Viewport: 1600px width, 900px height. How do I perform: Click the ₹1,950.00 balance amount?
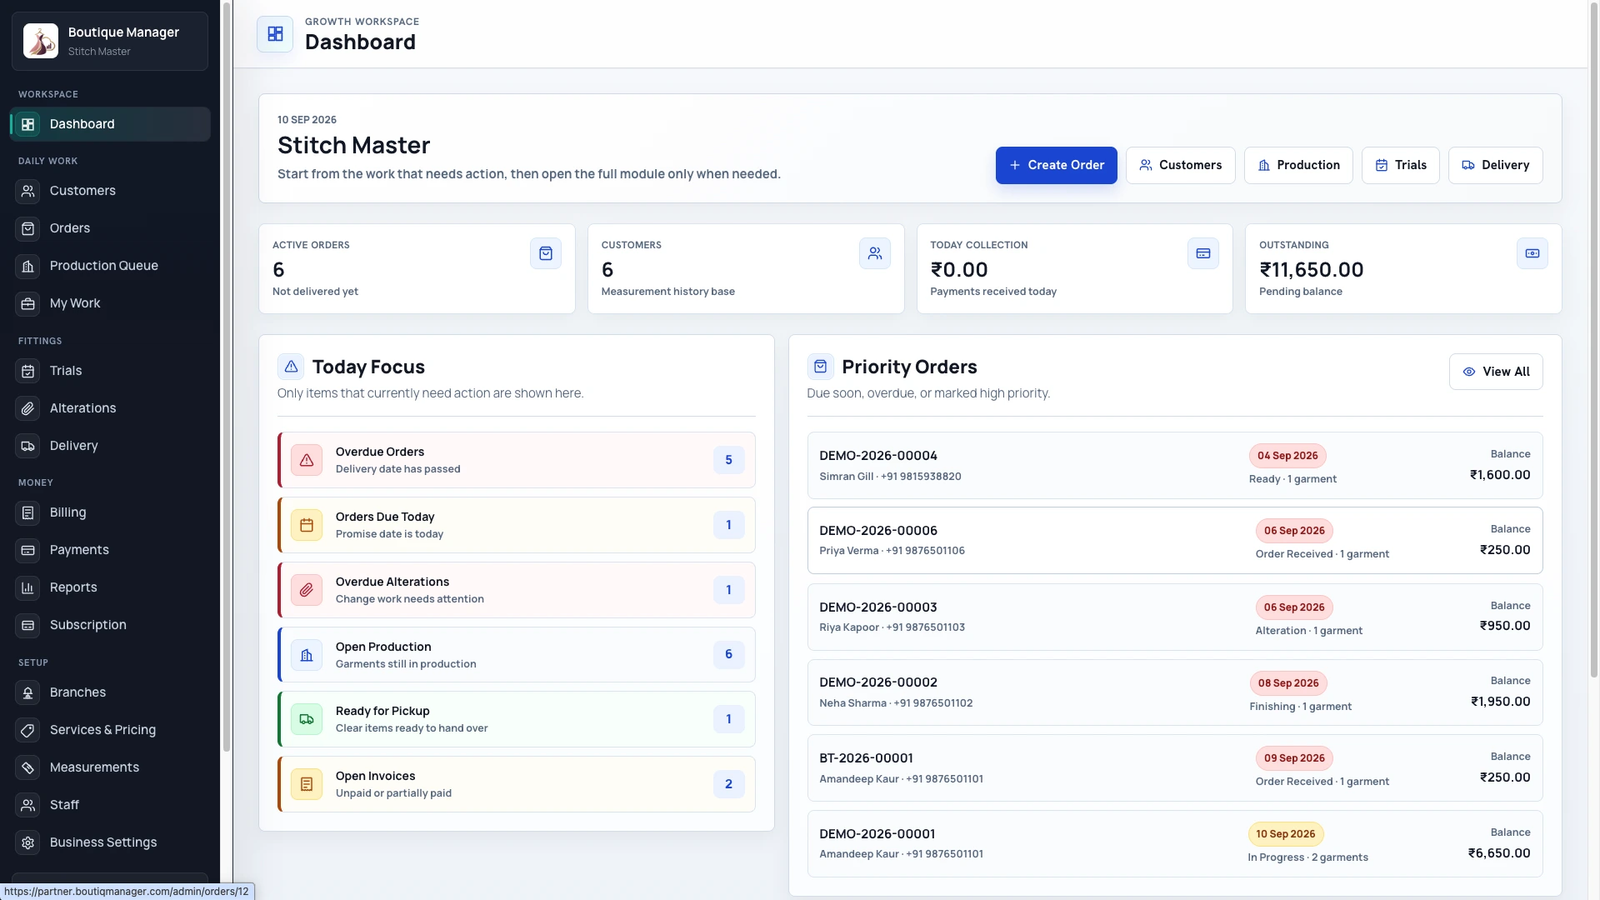pos(1500,701)
